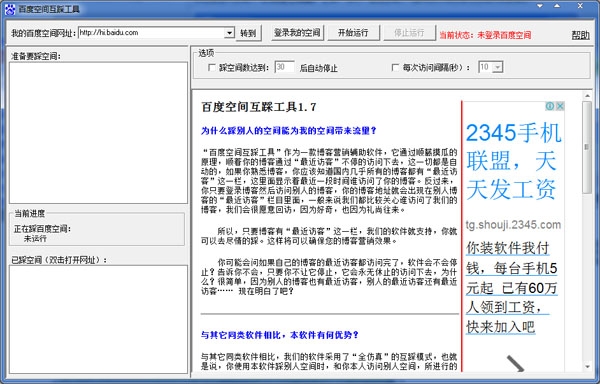Open the visit interval seconds dropdown
Viewport: 600px width, 384px height.
[497, 67]
